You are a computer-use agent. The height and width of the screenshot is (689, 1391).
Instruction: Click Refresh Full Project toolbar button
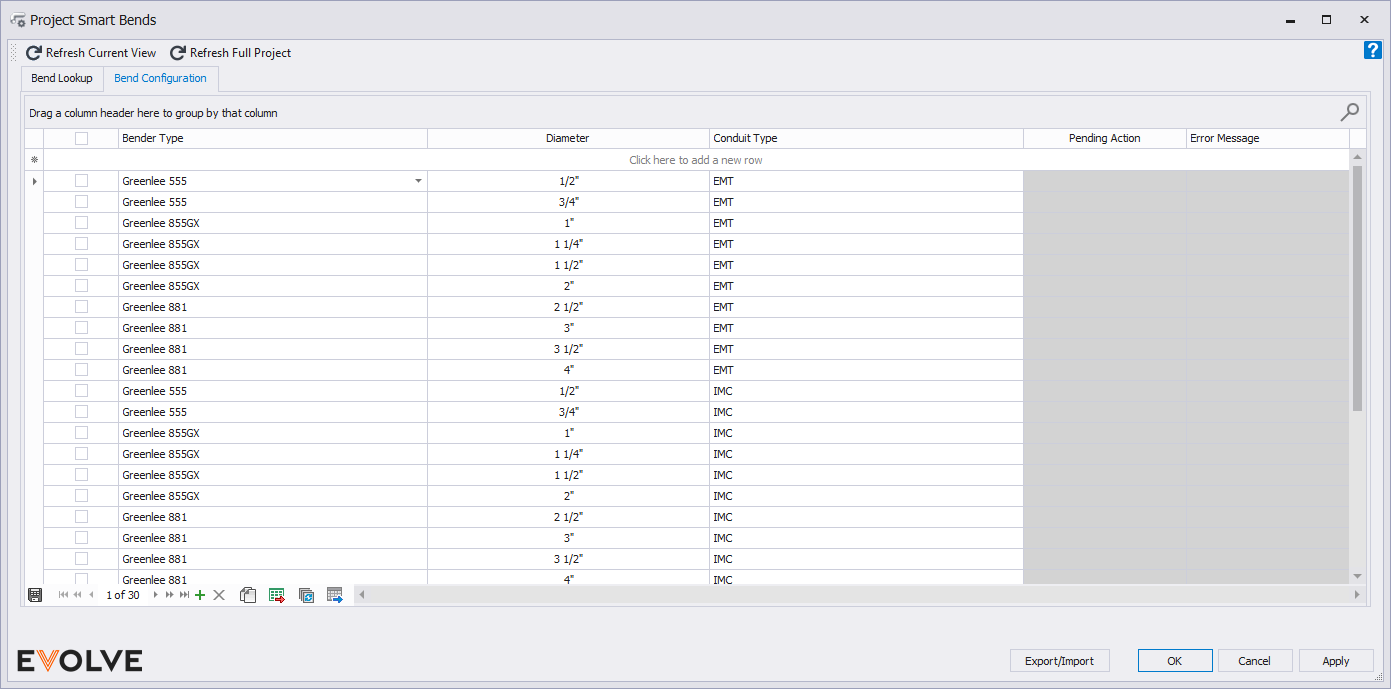[x=230, y=53]
